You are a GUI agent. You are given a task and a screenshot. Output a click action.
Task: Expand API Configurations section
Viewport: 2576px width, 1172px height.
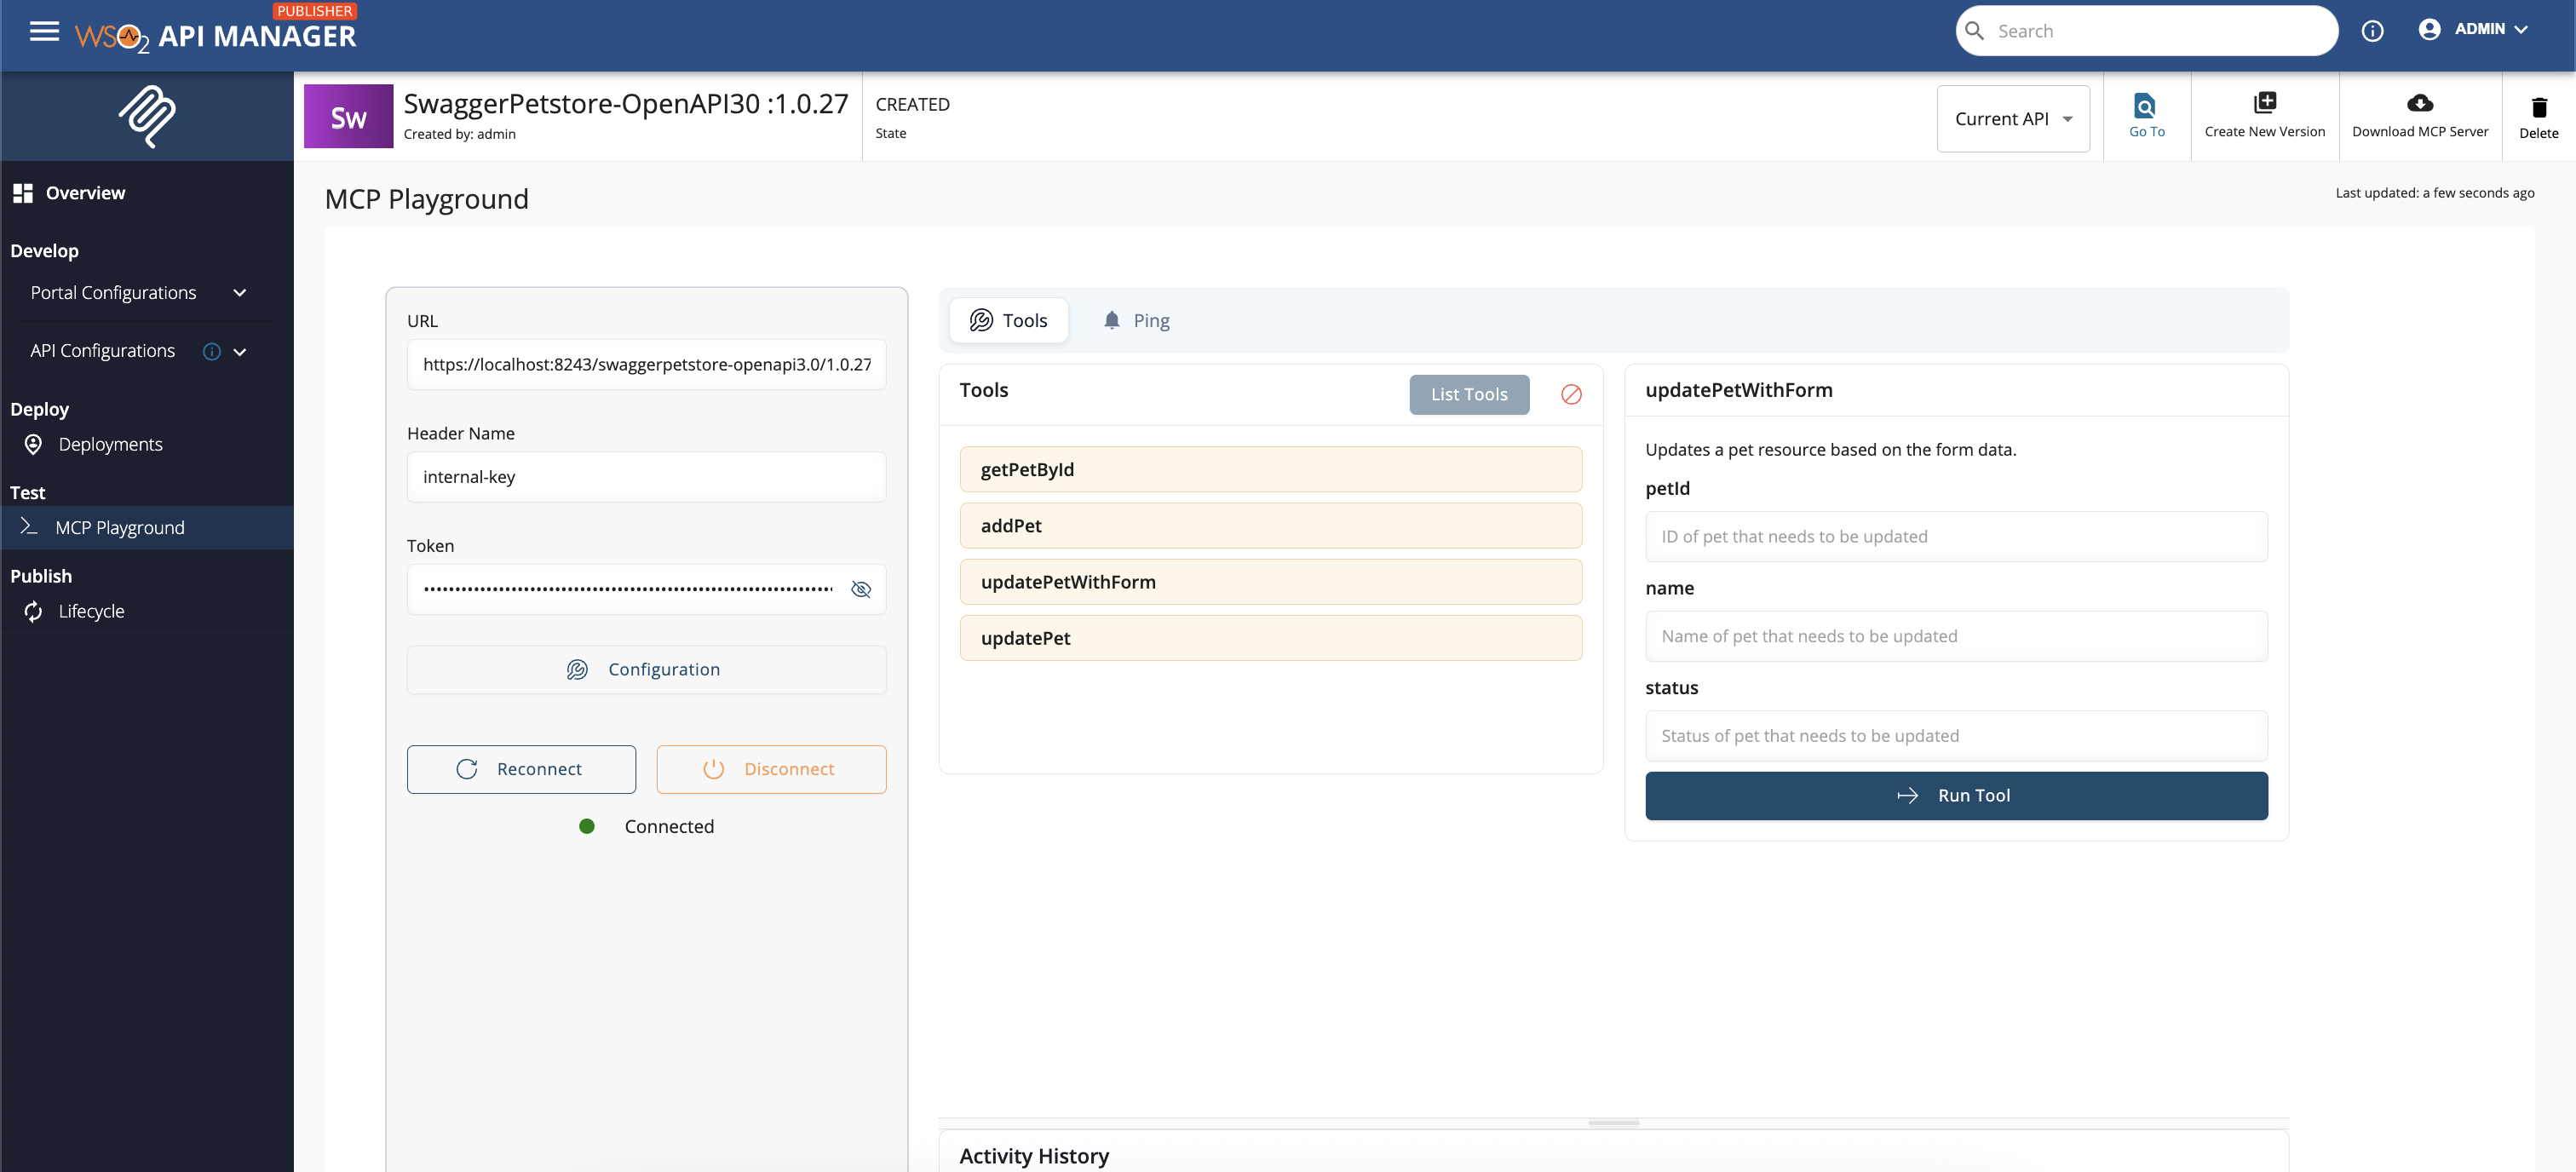(x=240, y=352)
